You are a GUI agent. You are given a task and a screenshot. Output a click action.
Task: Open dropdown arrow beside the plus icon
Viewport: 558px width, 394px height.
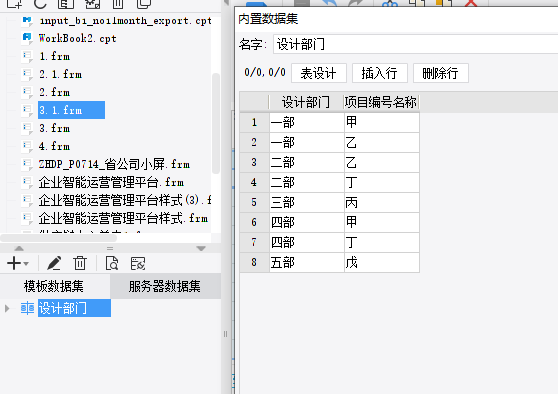26,264
